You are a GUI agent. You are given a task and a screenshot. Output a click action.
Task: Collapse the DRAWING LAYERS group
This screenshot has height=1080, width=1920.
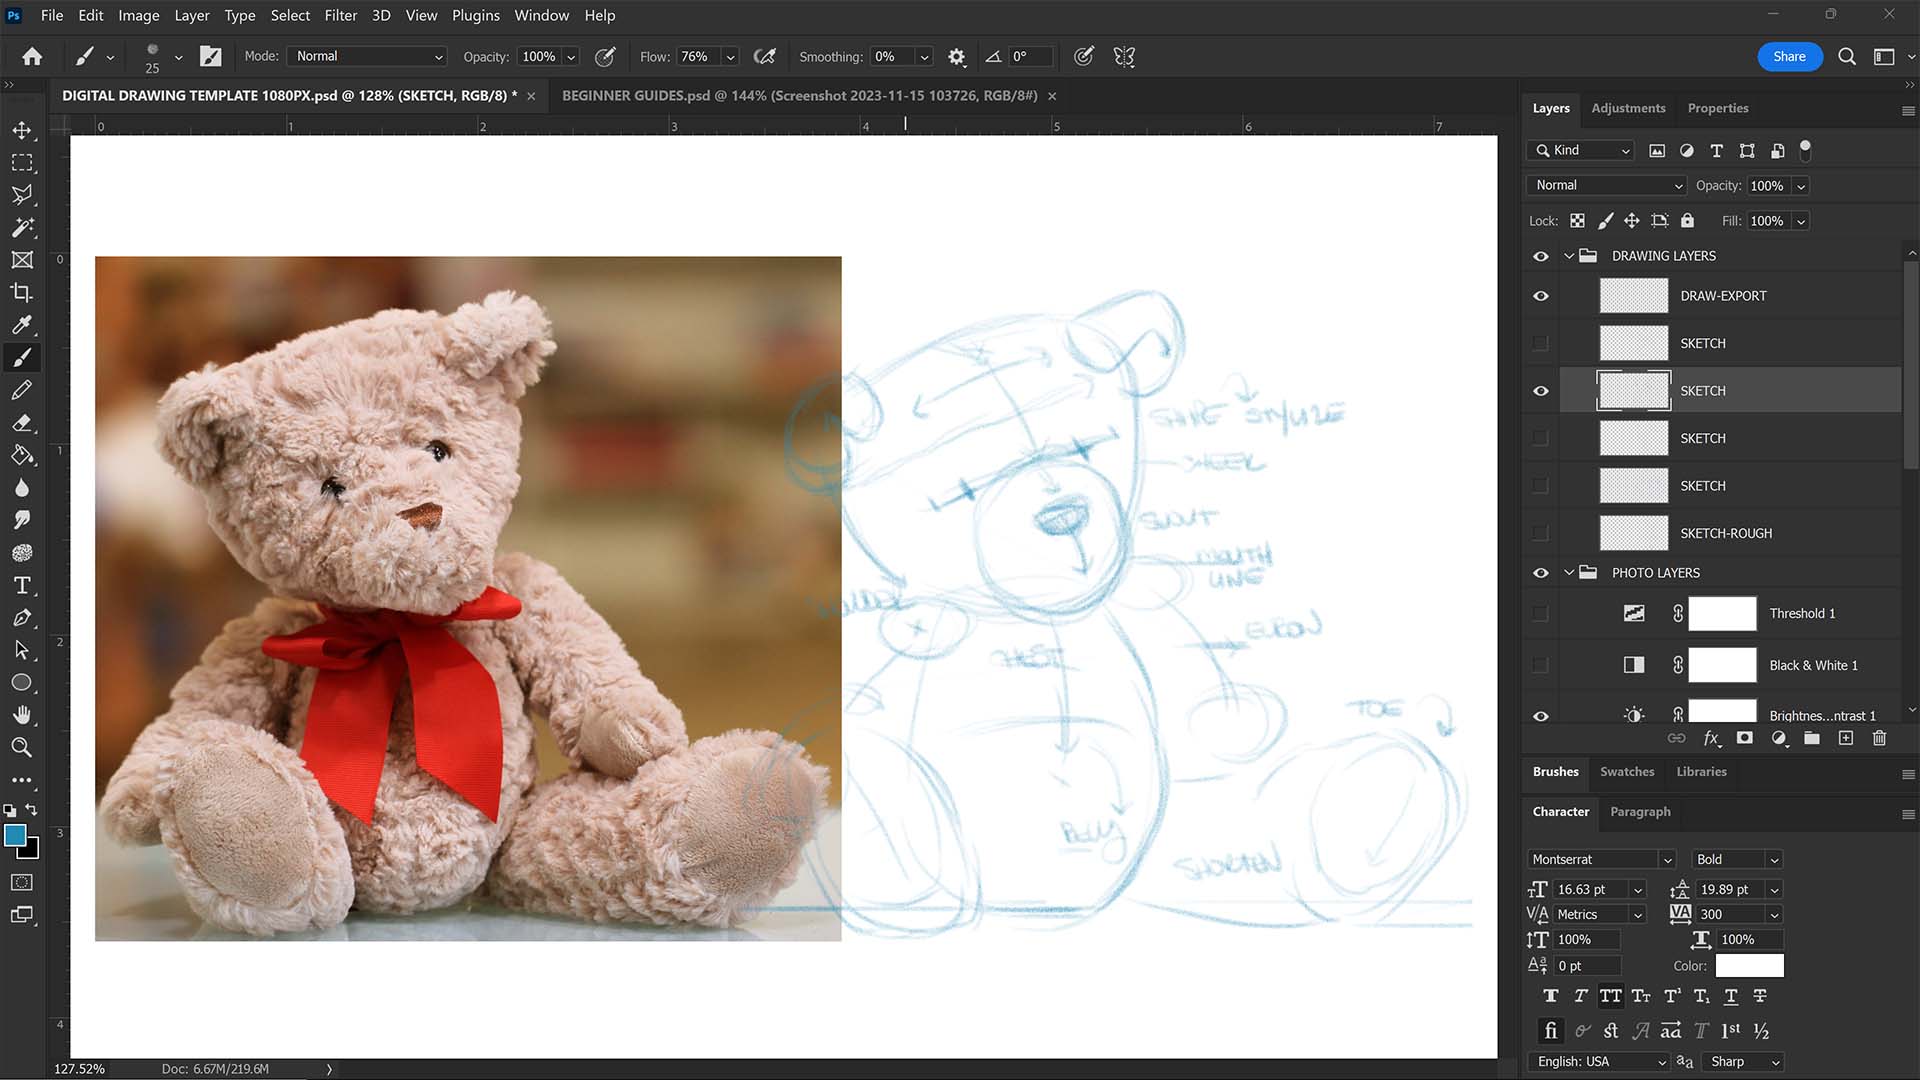pos(1568,256)
